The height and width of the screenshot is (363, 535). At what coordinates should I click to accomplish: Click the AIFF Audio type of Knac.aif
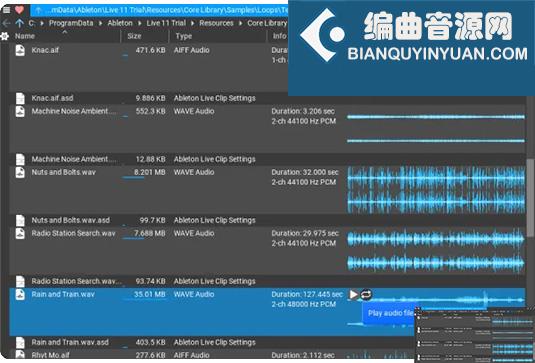pos(191,50)
